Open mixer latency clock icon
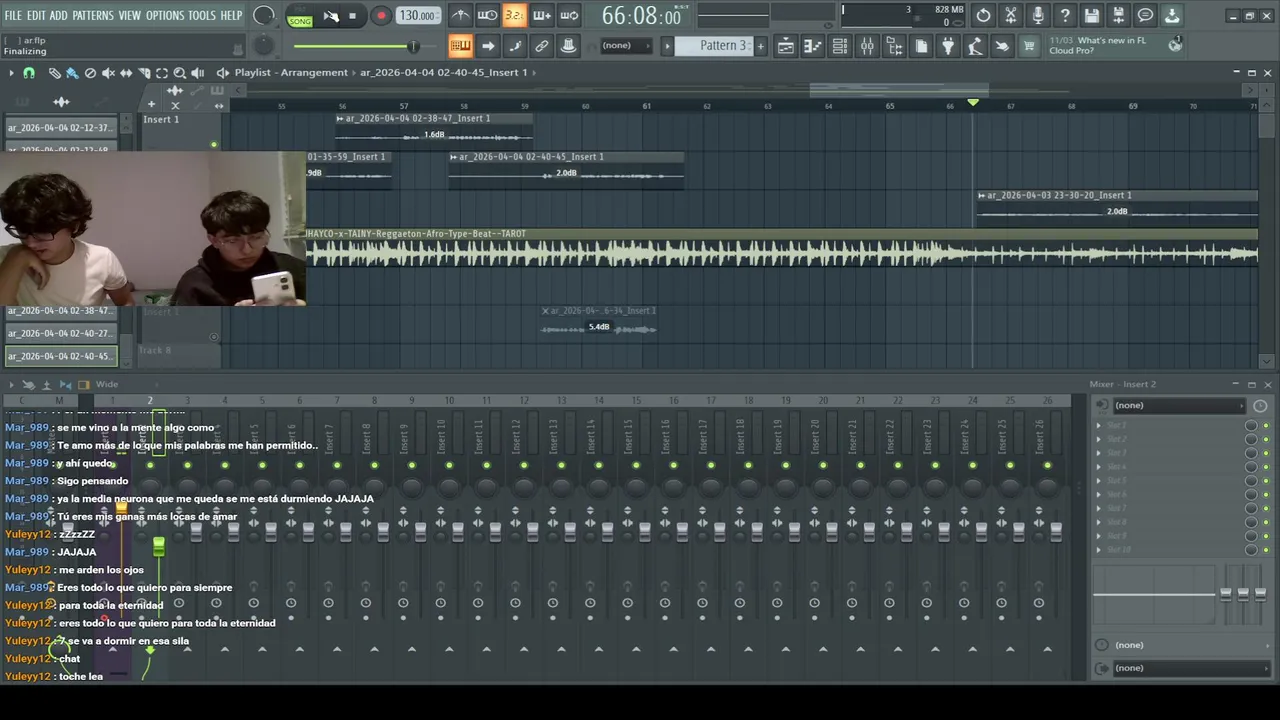Viewport: 1280px width, 720px height. 1260,405
